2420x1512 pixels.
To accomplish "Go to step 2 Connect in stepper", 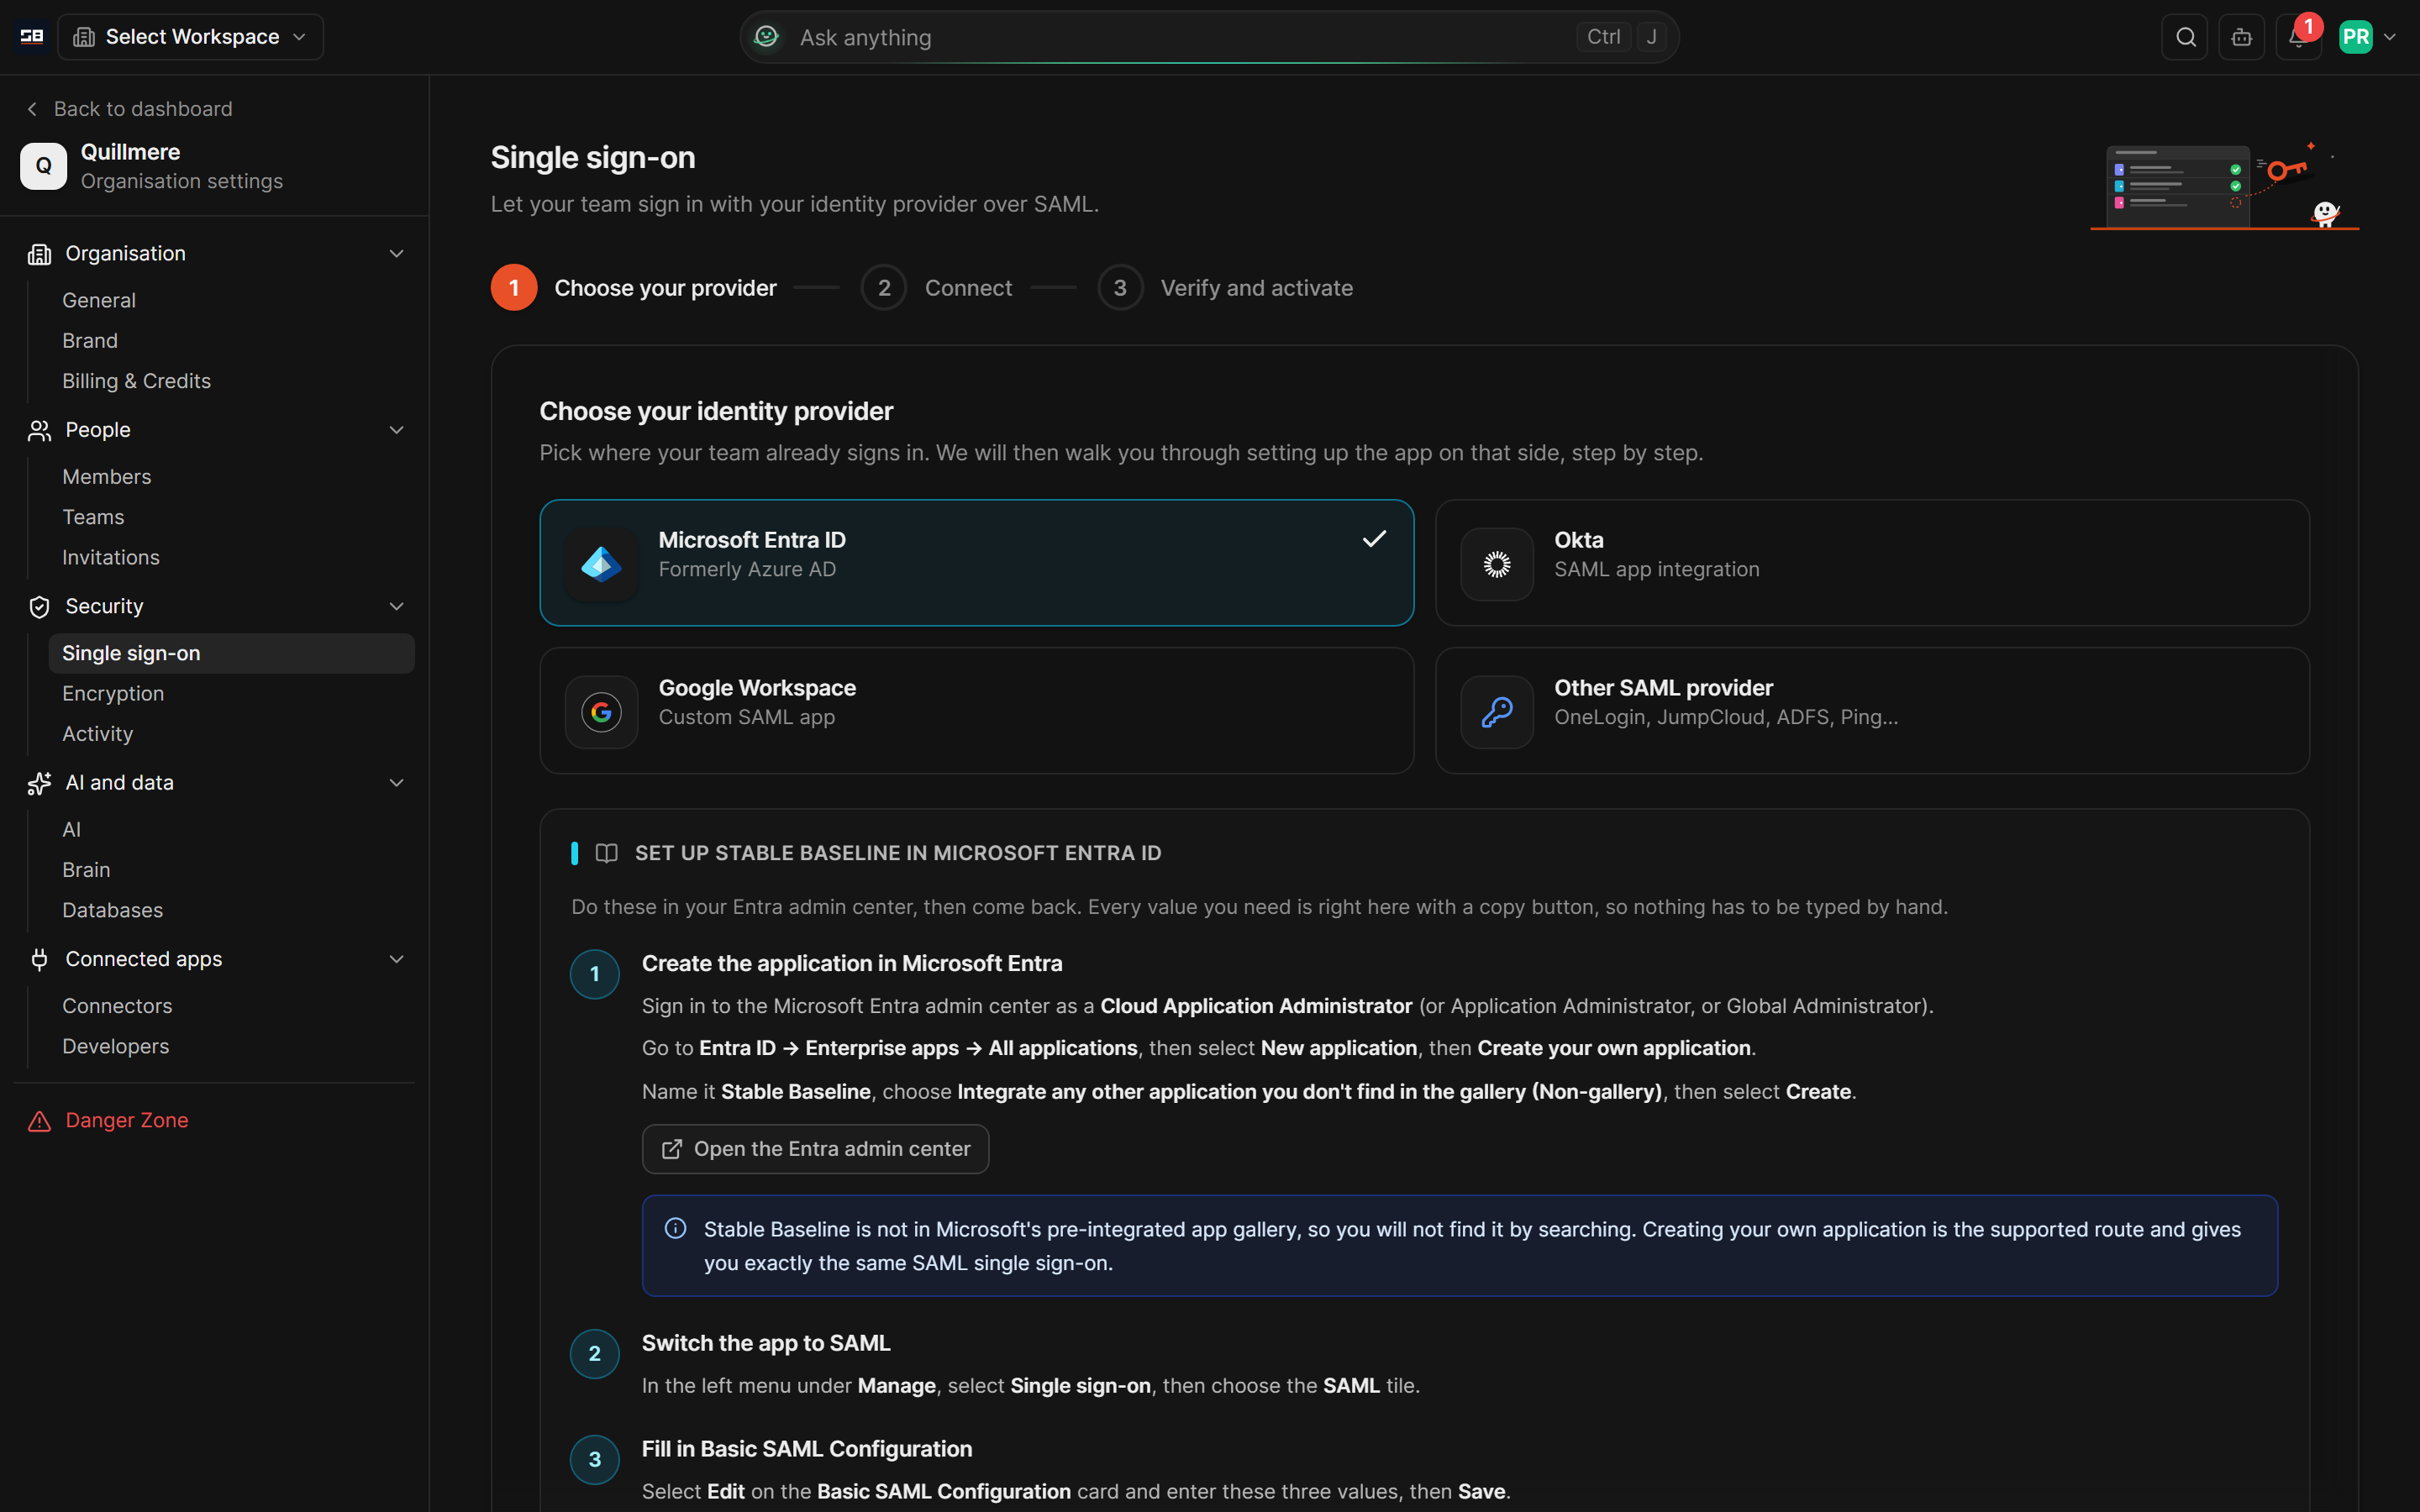I will [937, 288].
